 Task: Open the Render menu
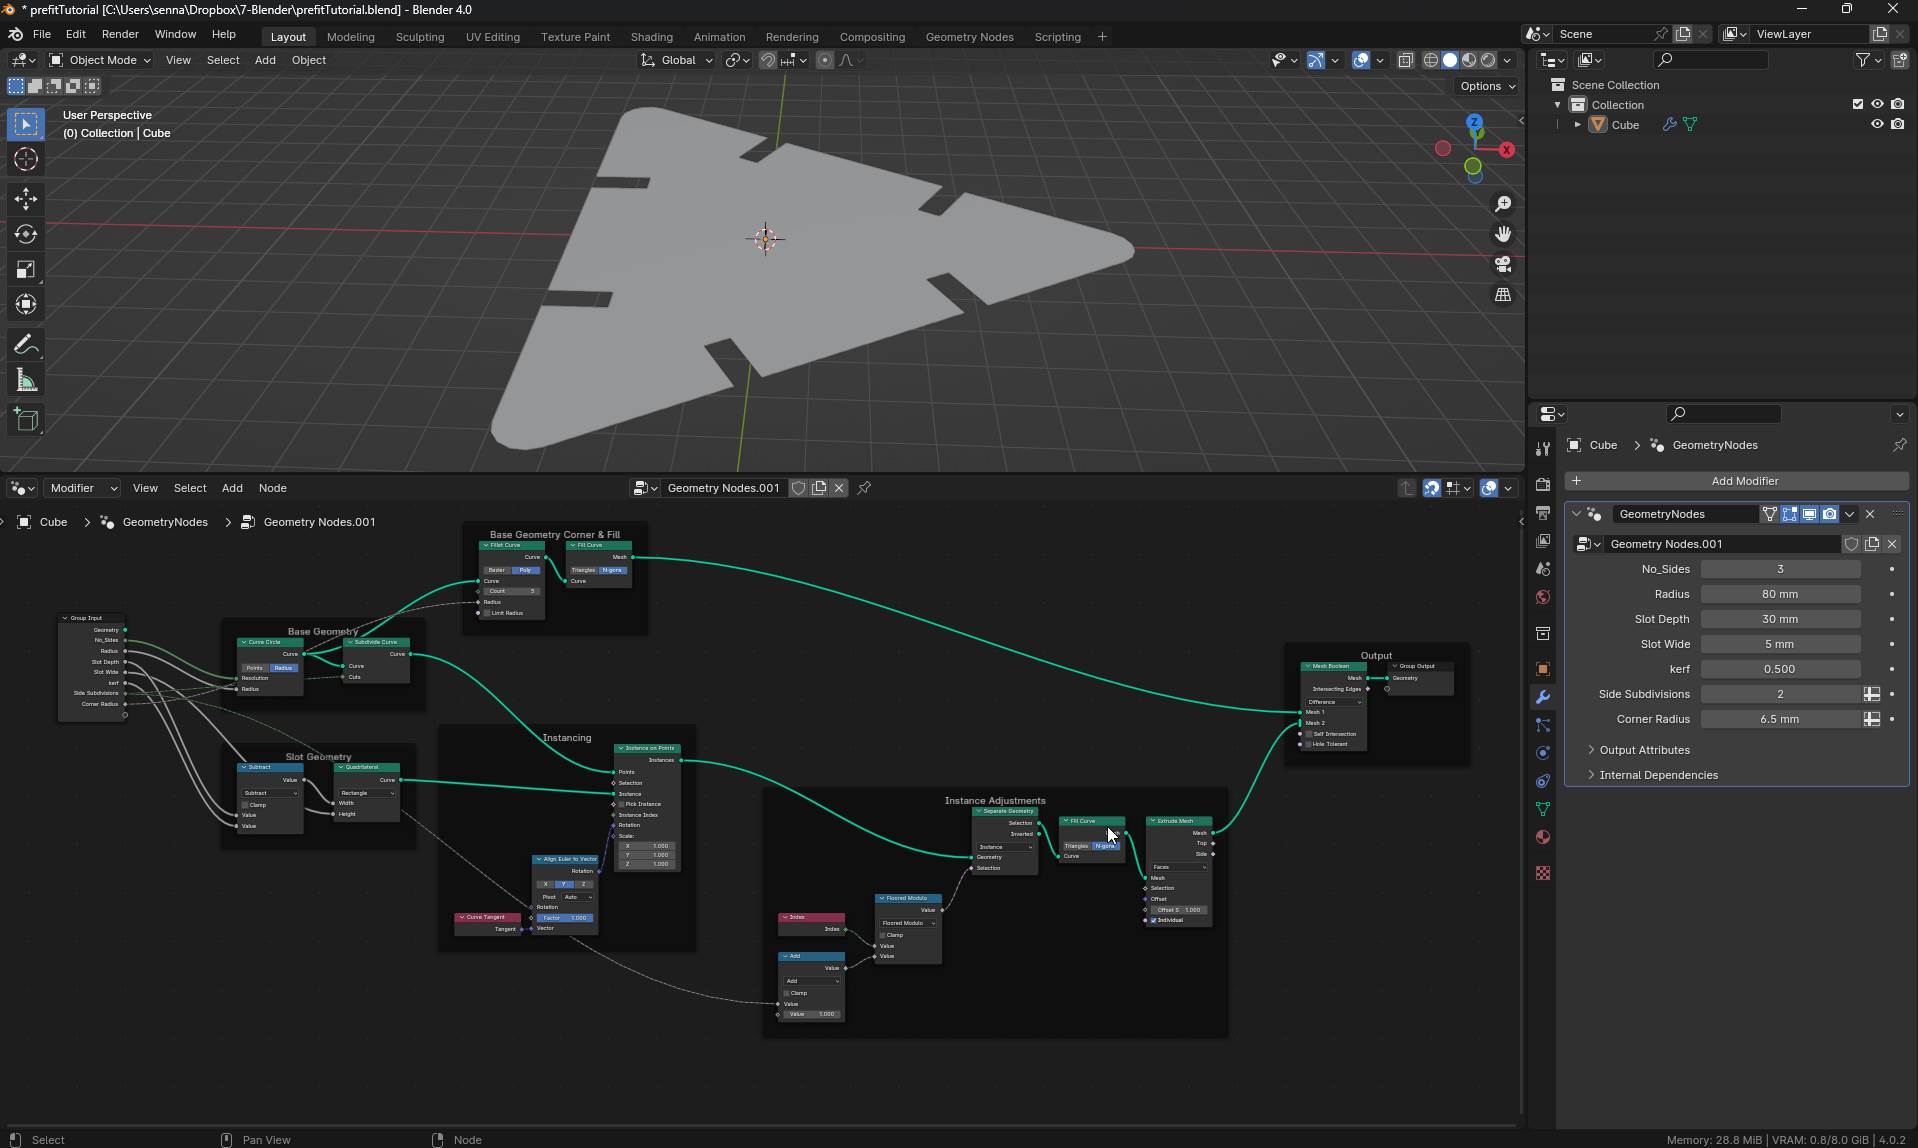(120, 34)
